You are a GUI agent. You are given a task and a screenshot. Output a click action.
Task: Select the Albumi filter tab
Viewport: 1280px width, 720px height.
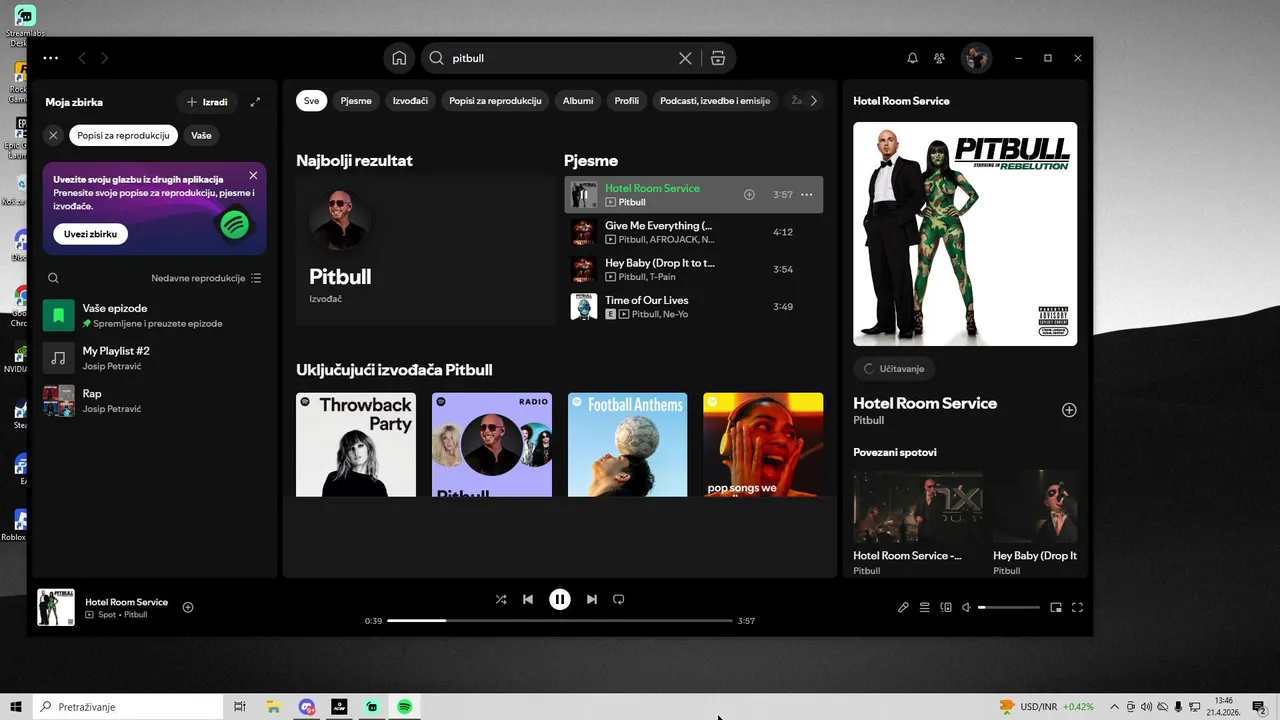pos(578,101)
